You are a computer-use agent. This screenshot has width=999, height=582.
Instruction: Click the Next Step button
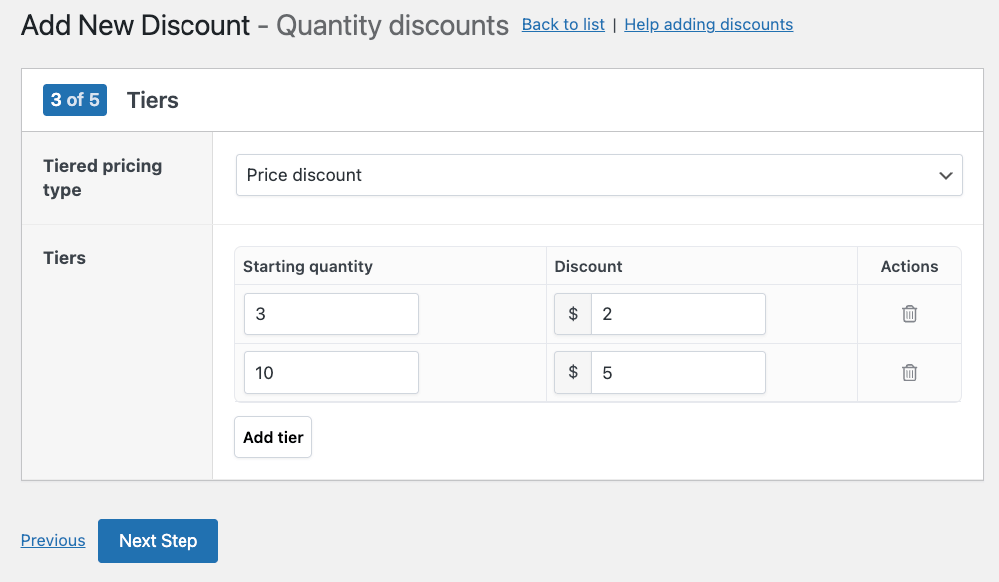coord(157,540)
